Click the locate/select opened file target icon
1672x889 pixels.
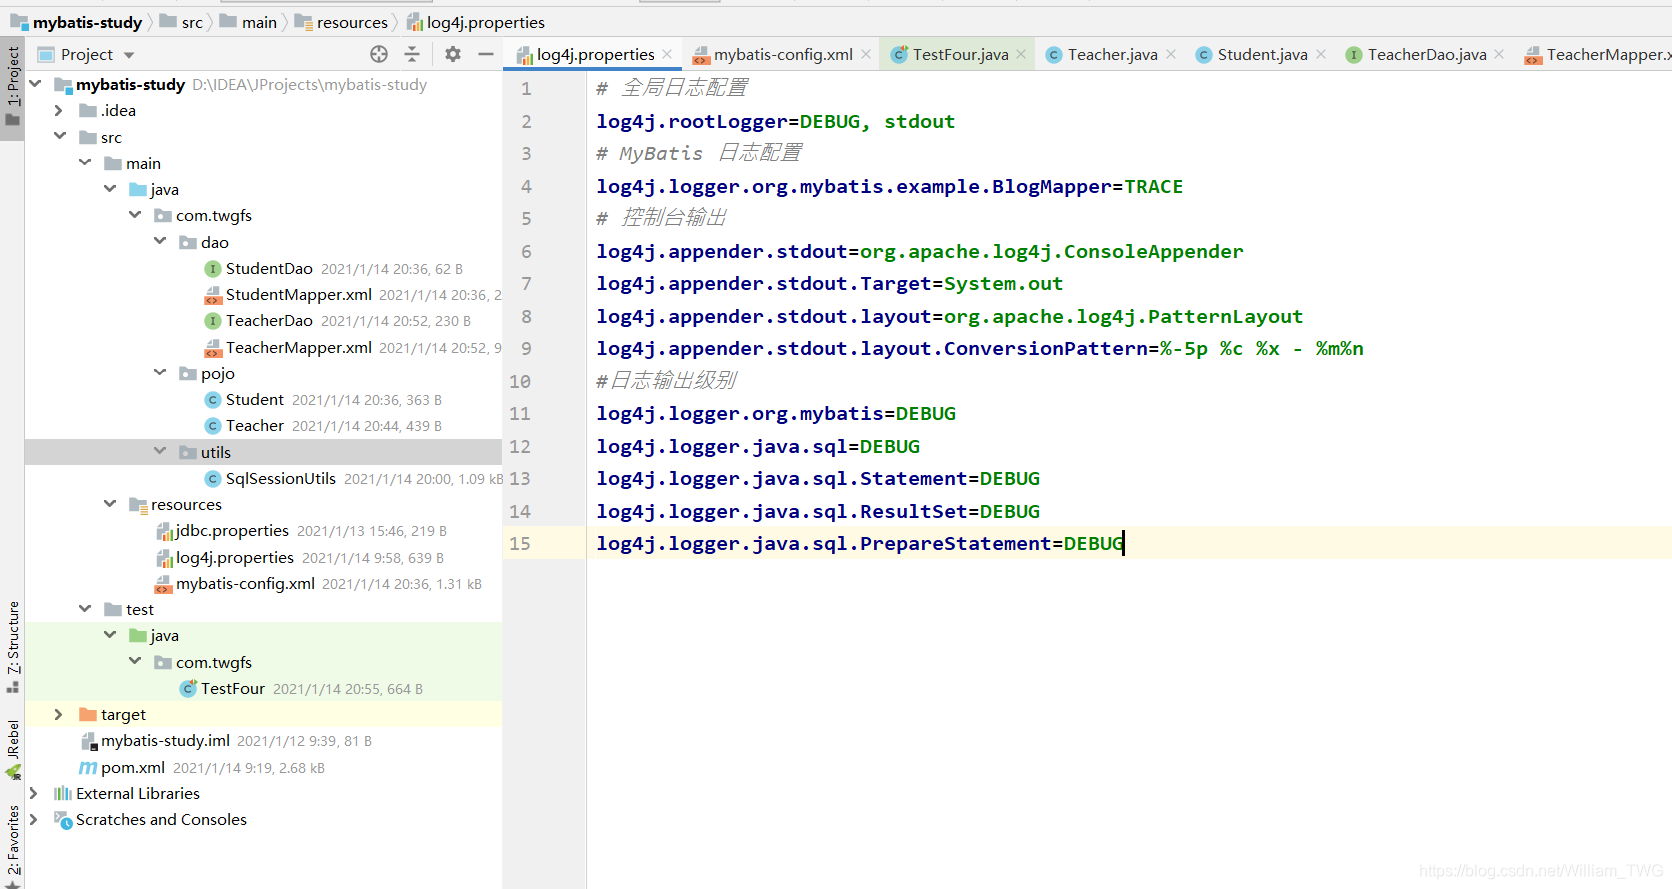coord(379,54)
